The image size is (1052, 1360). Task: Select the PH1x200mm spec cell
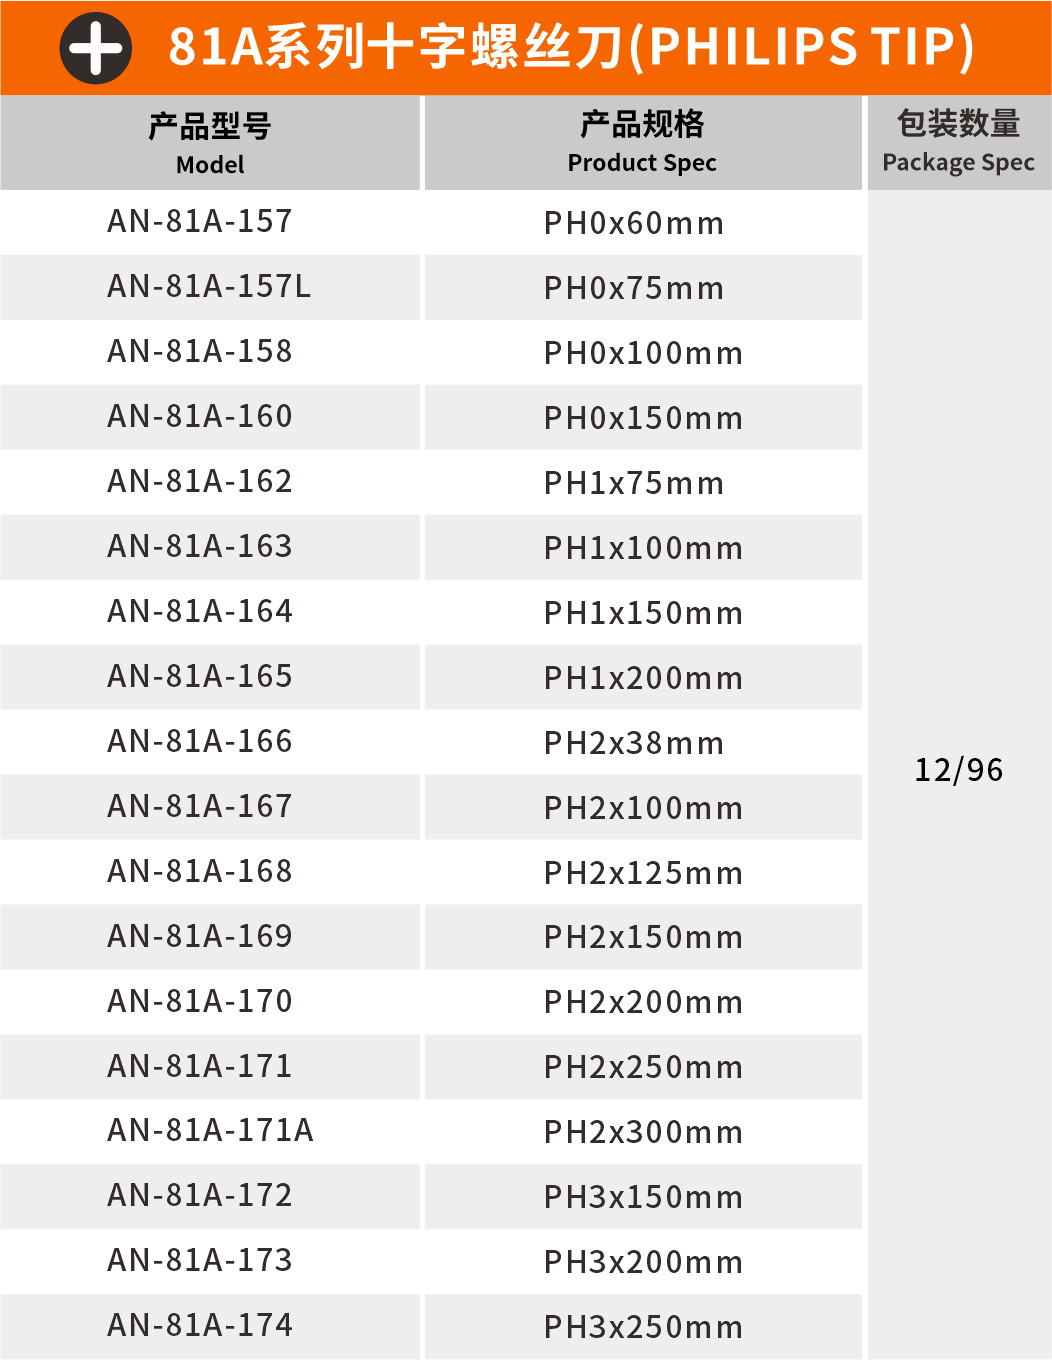tap(643, 678)
